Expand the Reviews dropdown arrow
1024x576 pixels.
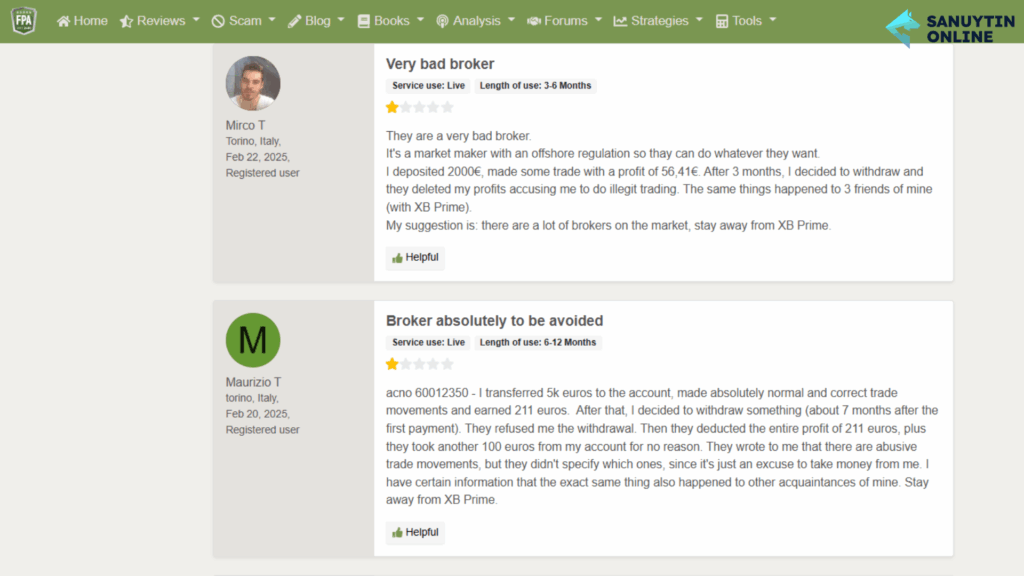tap(196, 20)
